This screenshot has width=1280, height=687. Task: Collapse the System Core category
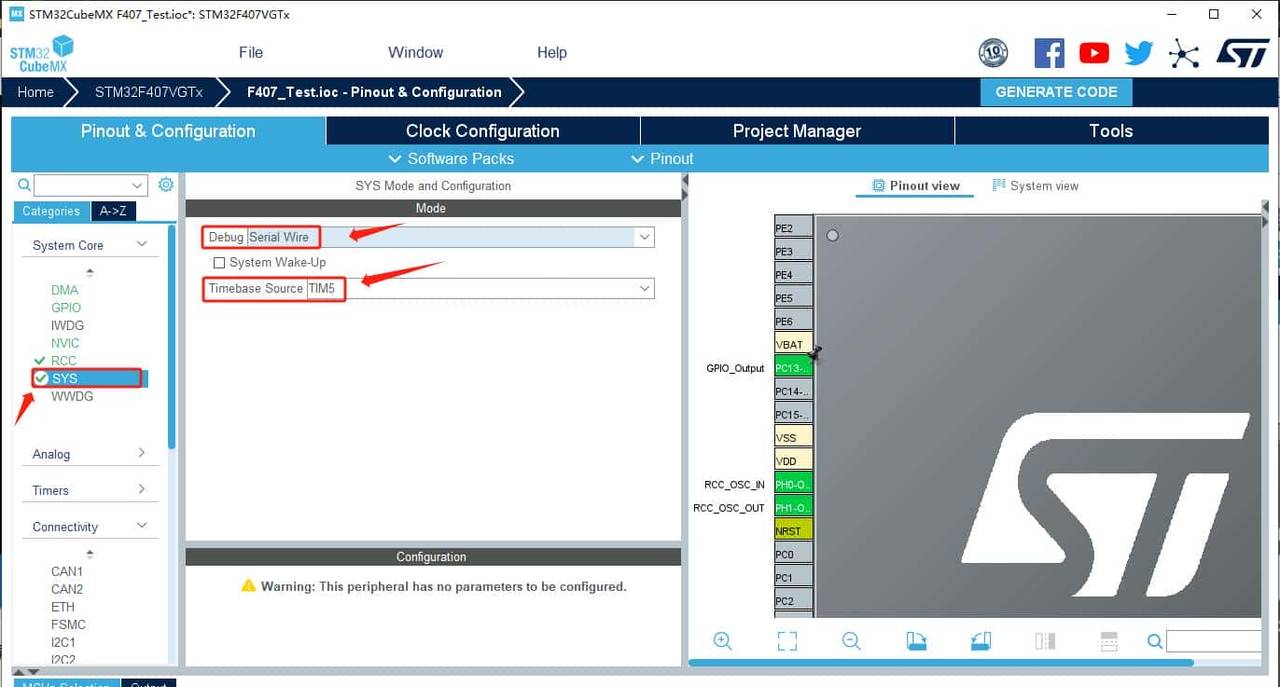coord(141,245)
